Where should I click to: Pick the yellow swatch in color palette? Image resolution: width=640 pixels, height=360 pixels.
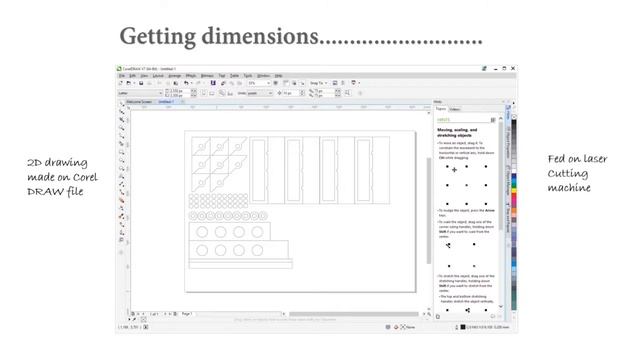tap(514, 191)
